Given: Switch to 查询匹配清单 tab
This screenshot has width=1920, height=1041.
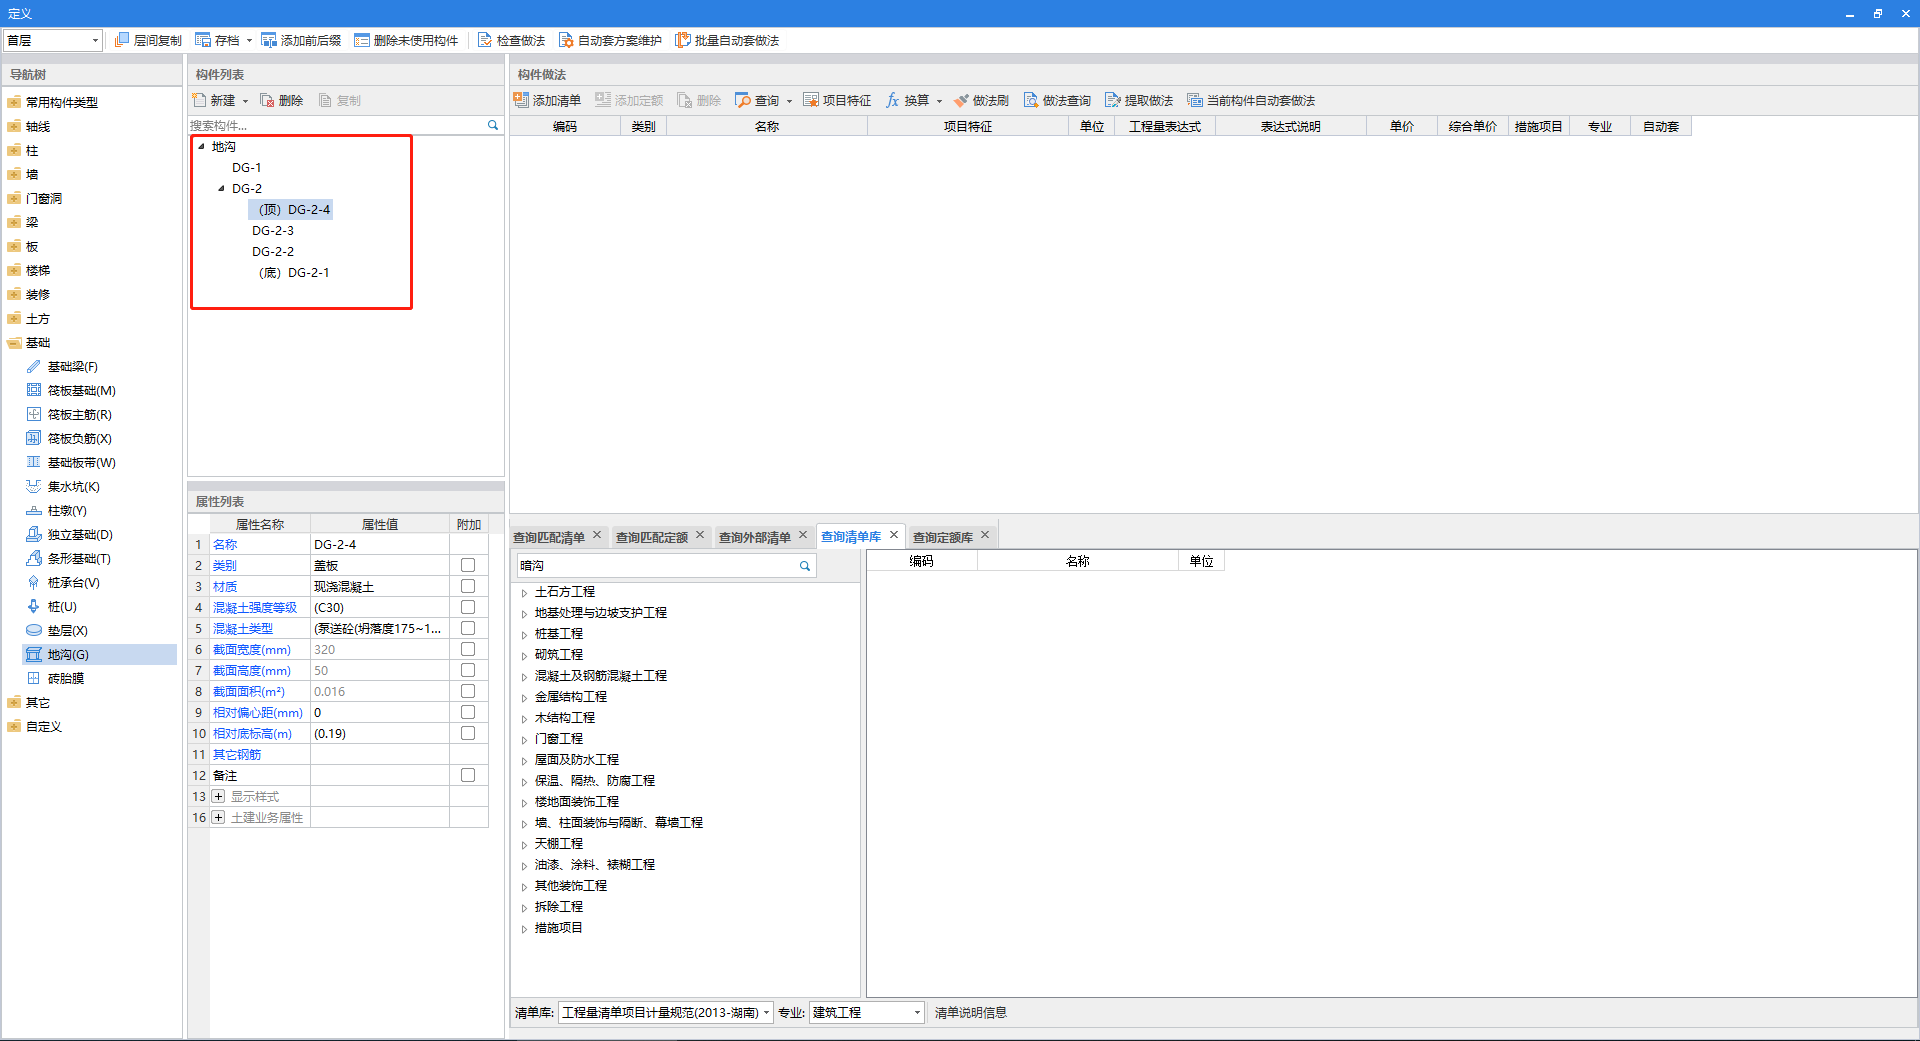Looking at the screenshot, I should coord(549,537).
